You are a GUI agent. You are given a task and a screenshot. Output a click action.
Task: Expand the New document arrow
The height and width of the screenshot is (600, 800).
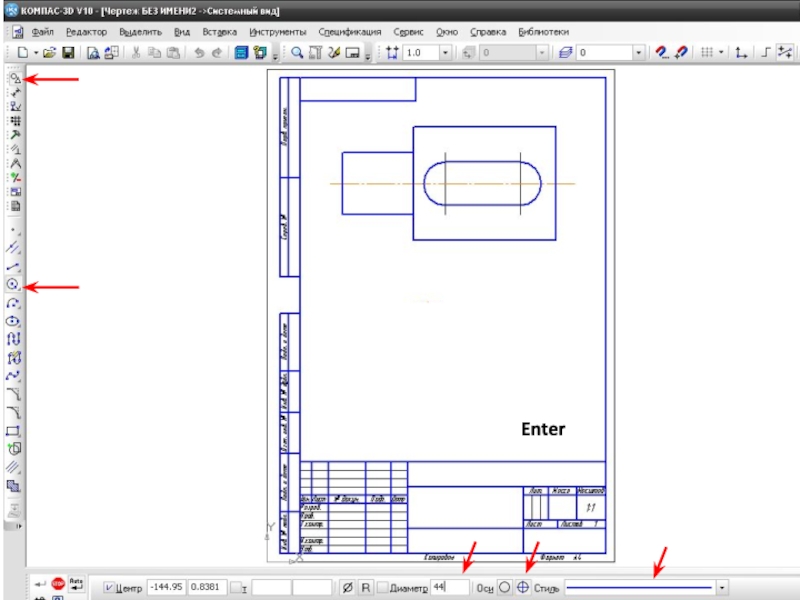point(36,53)
